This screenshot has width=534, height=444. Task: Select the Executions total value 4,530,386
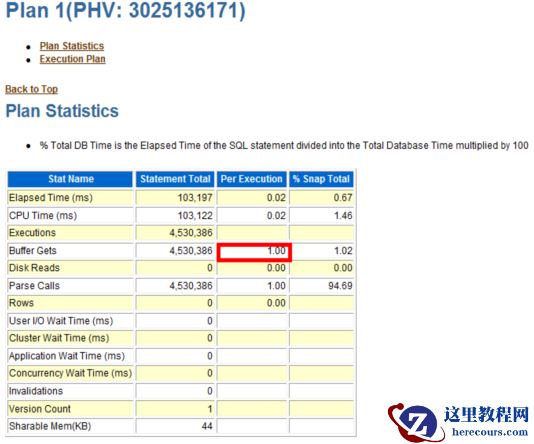(x=191, y=233)
